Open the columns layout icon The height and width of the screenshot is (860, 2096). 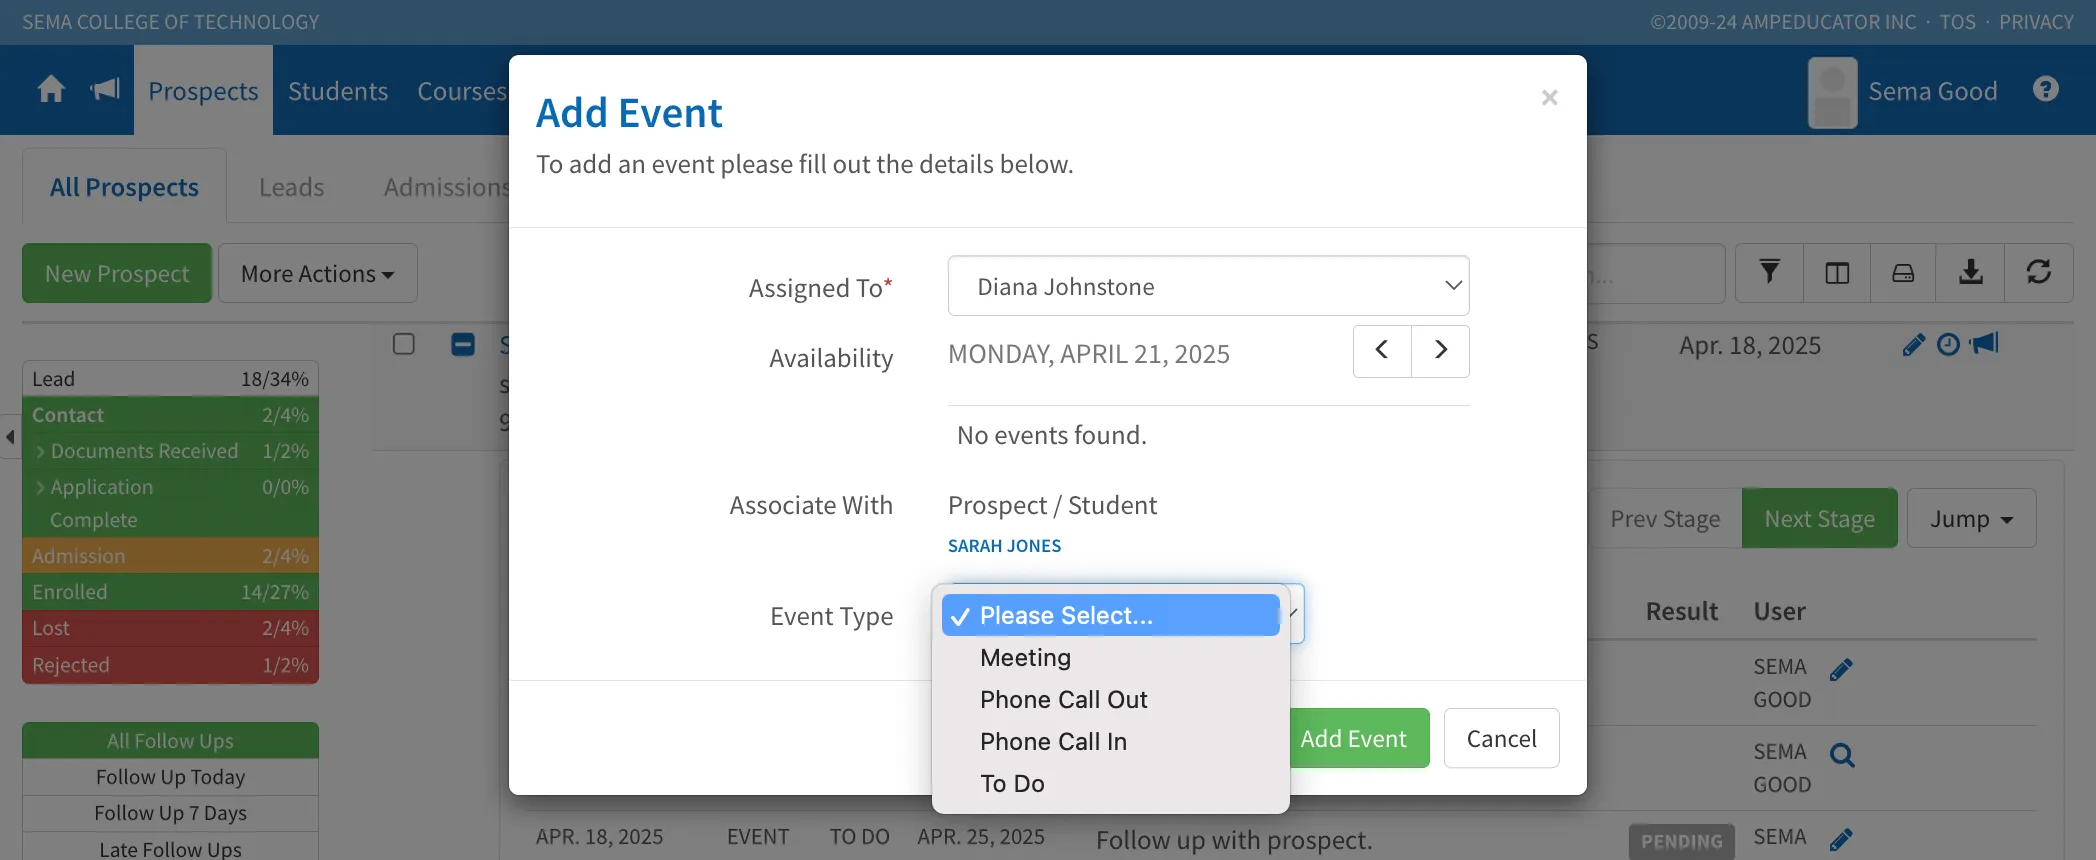point(1837,272)
